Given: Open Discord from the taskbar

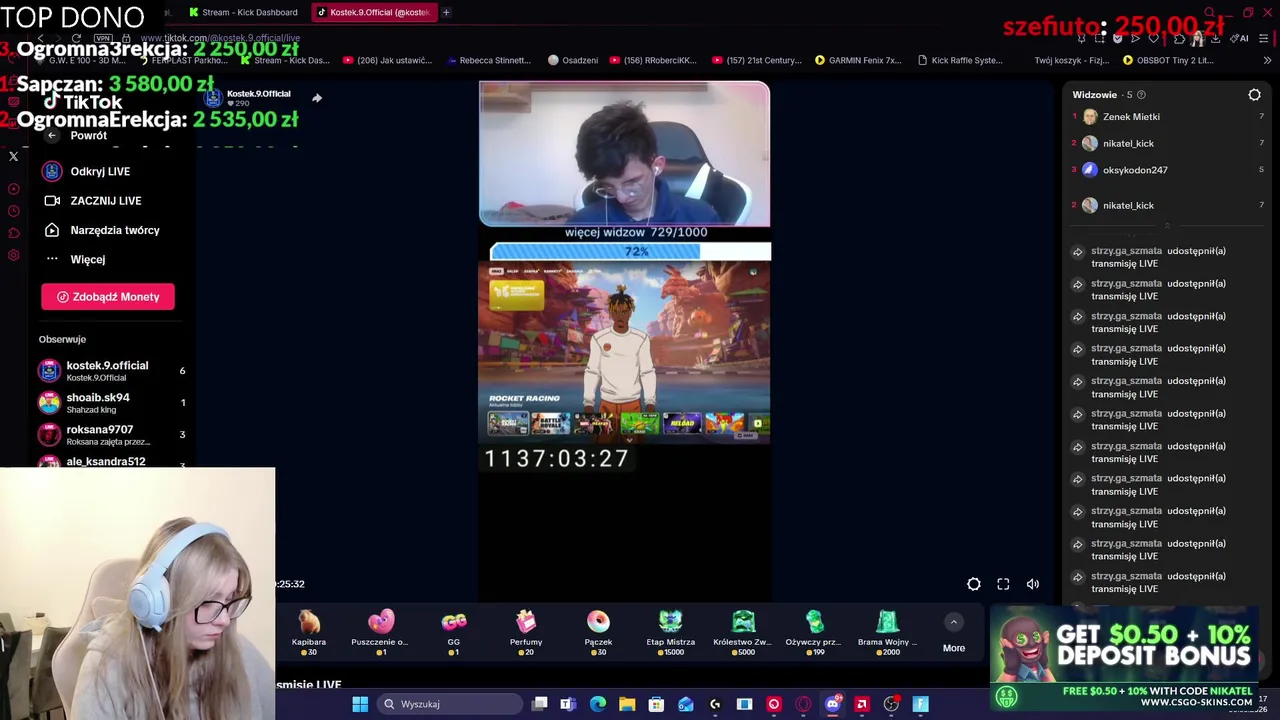Looking at the screenshot, I should click(x=832, y=704).
